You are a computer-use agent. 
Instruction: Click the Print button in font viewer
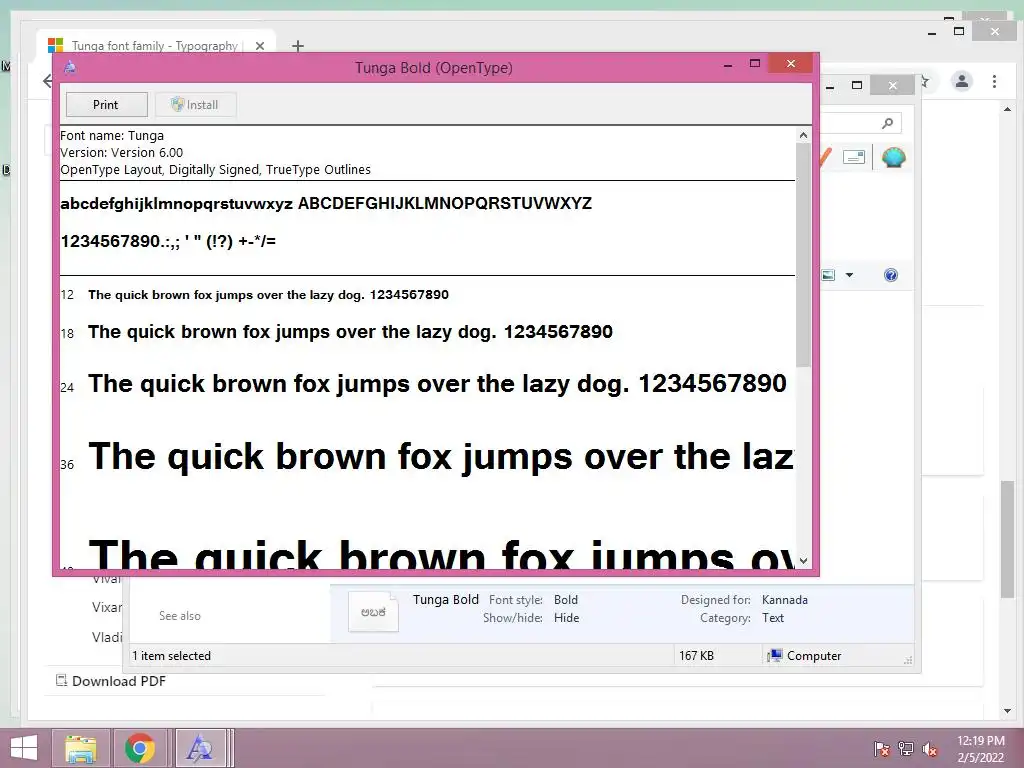pyautogui.click(x=106, y=104)
